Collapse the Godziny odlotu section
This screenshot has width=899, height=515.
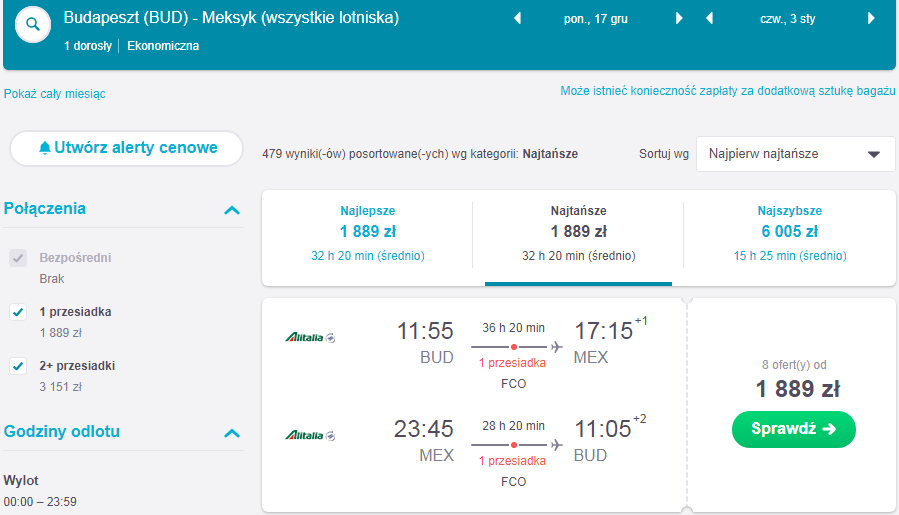point(232,433)
